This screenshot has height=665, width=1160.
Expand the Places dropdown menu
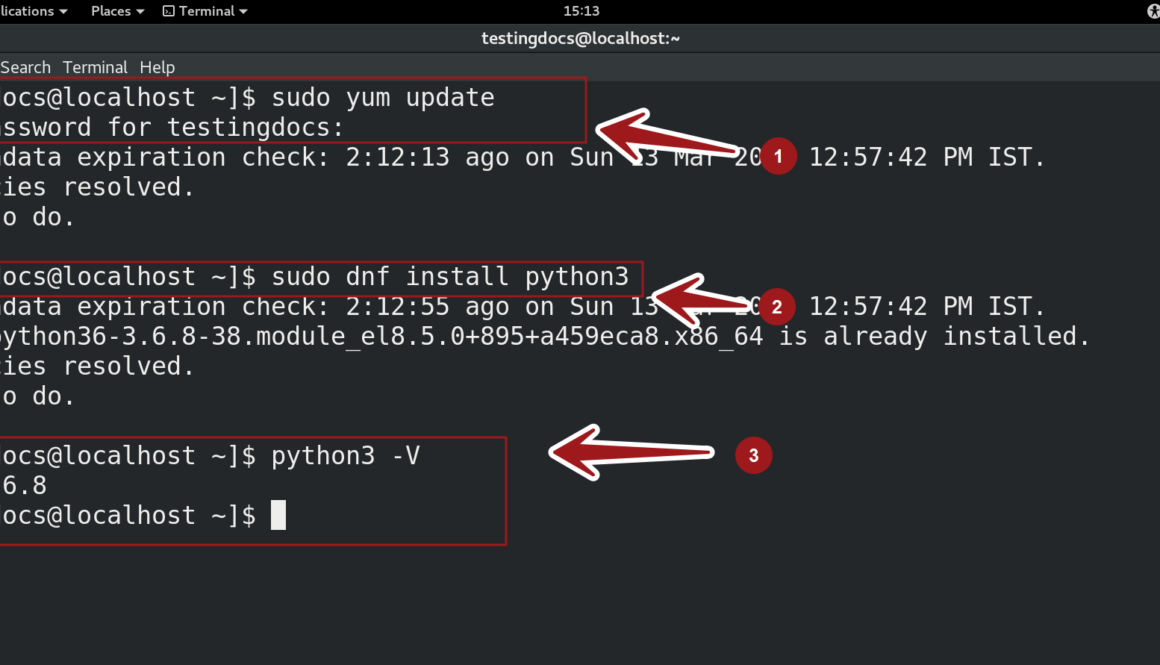click(117, 11)
